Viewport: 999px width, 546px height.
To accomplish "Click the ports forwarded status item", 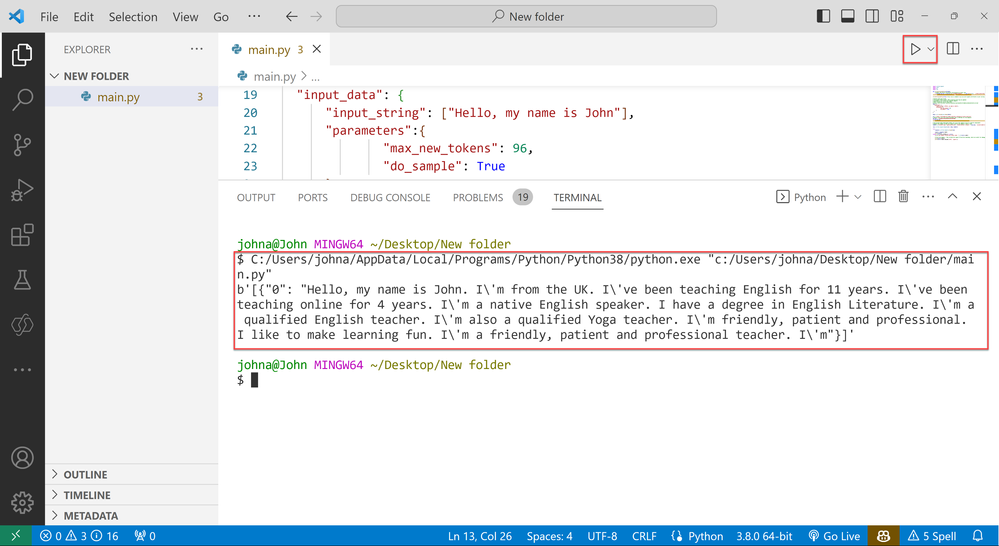I will [x=145, y=536].
